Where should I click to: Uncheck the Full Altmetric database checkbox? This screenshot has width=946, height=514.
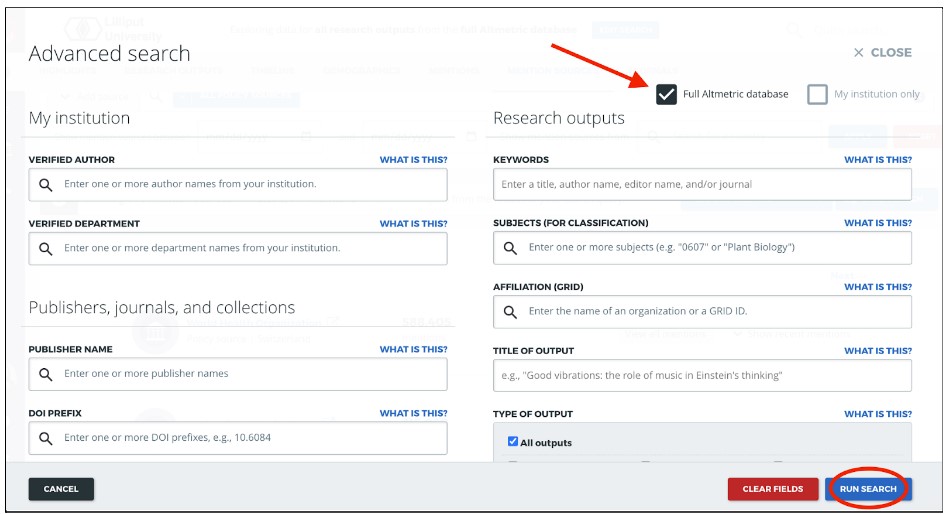tap(666, 94)
